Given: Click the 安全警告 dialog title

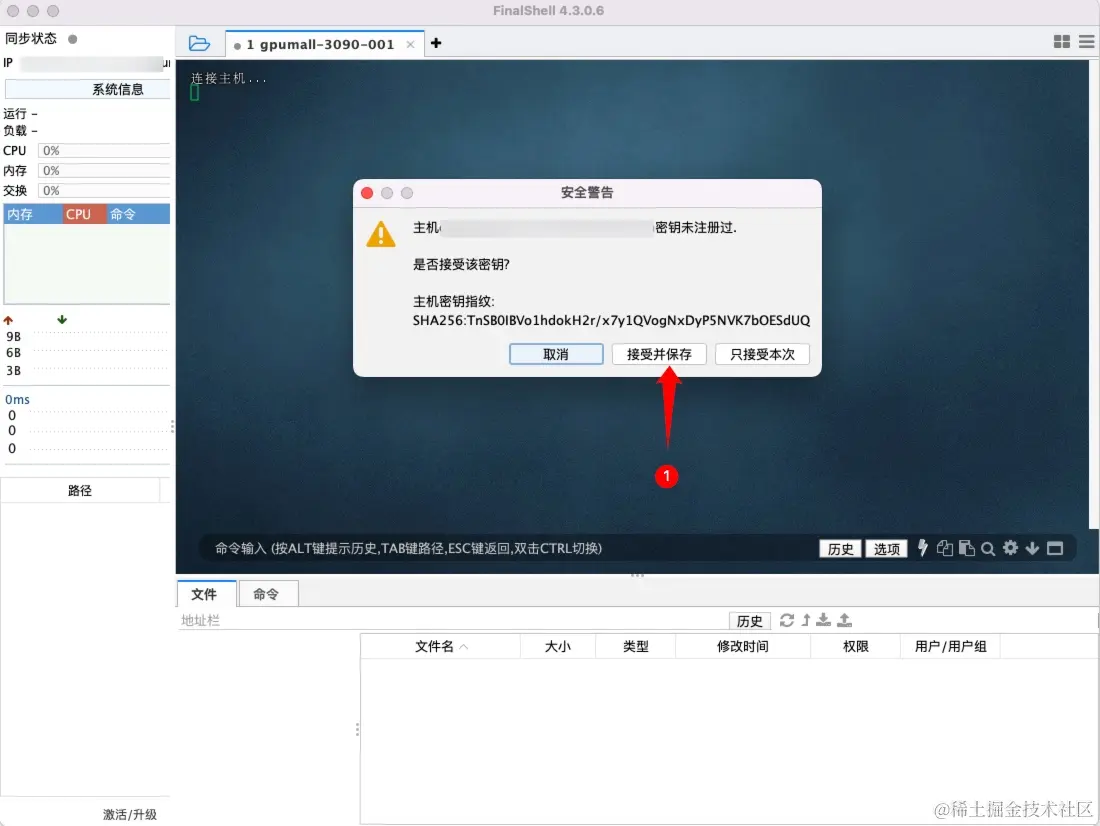Looking at the screenshot, I should (587, 192).
